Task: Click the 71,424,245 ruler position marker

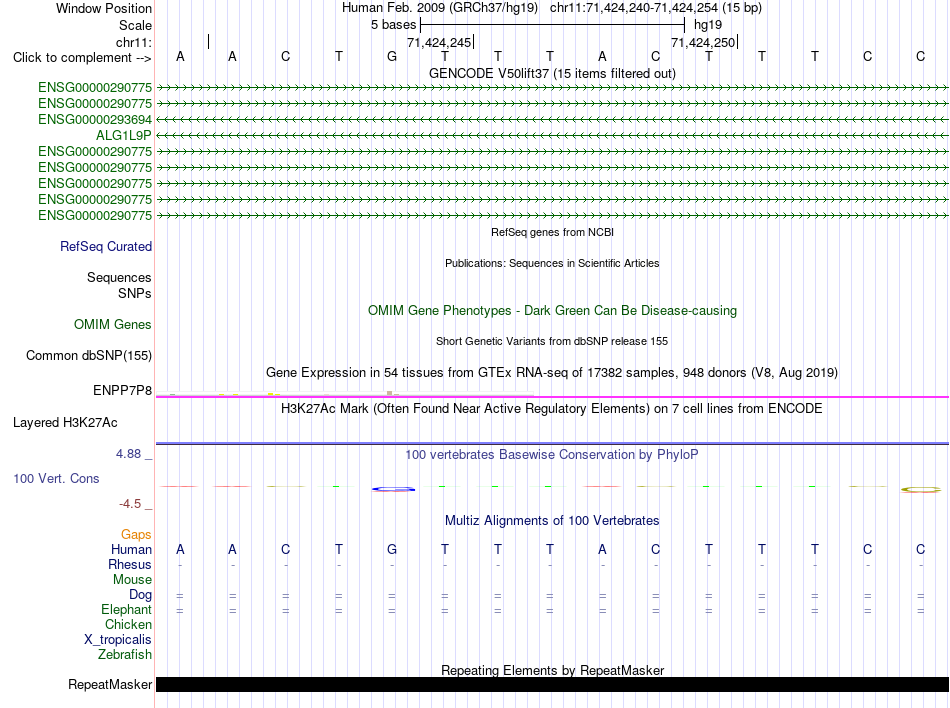Action: (440, 42)
